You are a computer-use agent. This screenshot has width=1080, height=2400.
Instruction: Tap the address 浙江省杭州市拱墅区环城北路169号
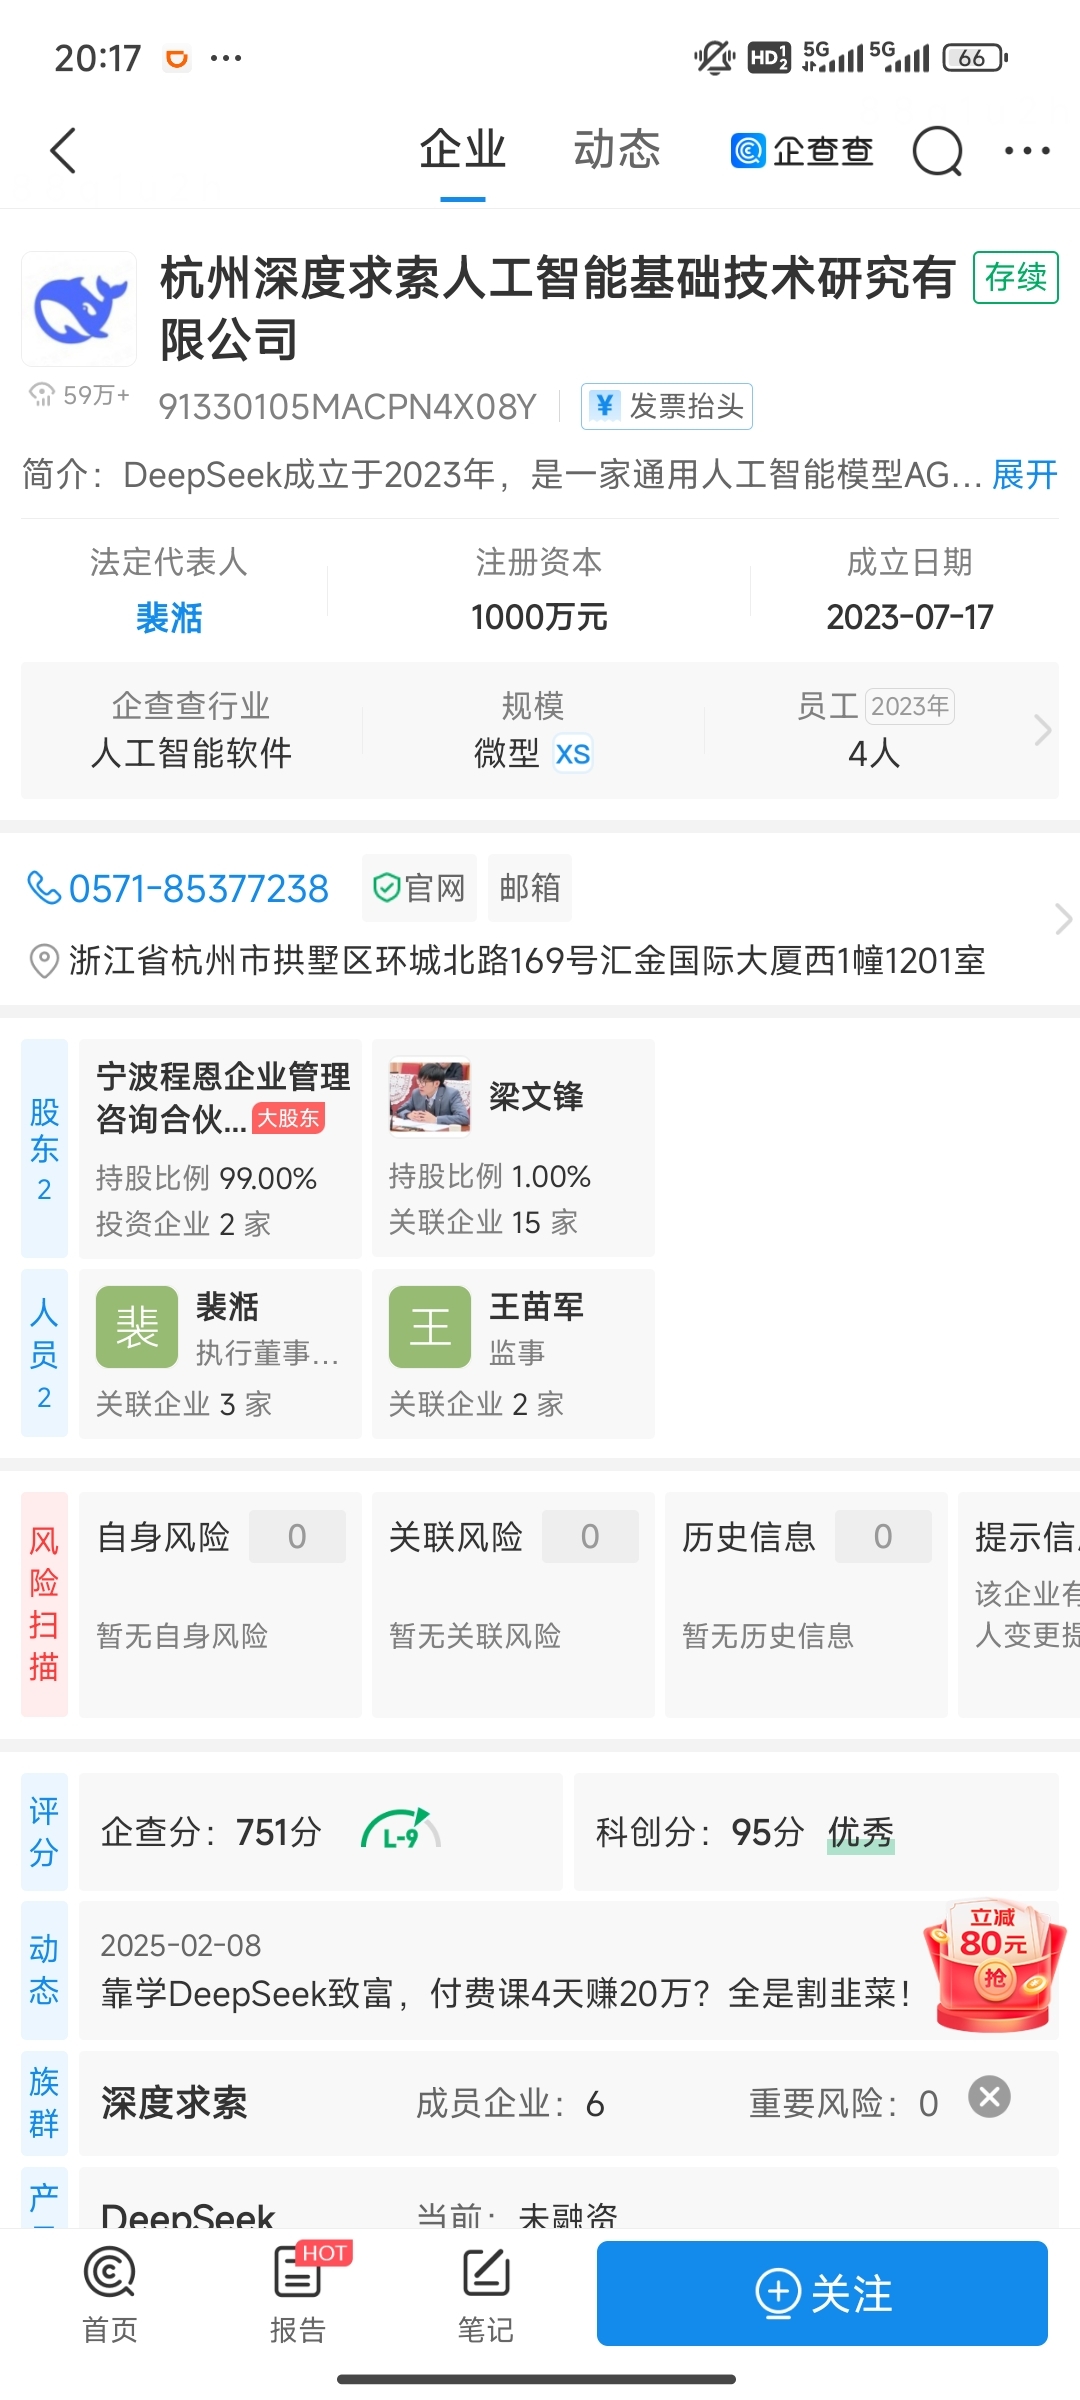(x=527, y=961)
